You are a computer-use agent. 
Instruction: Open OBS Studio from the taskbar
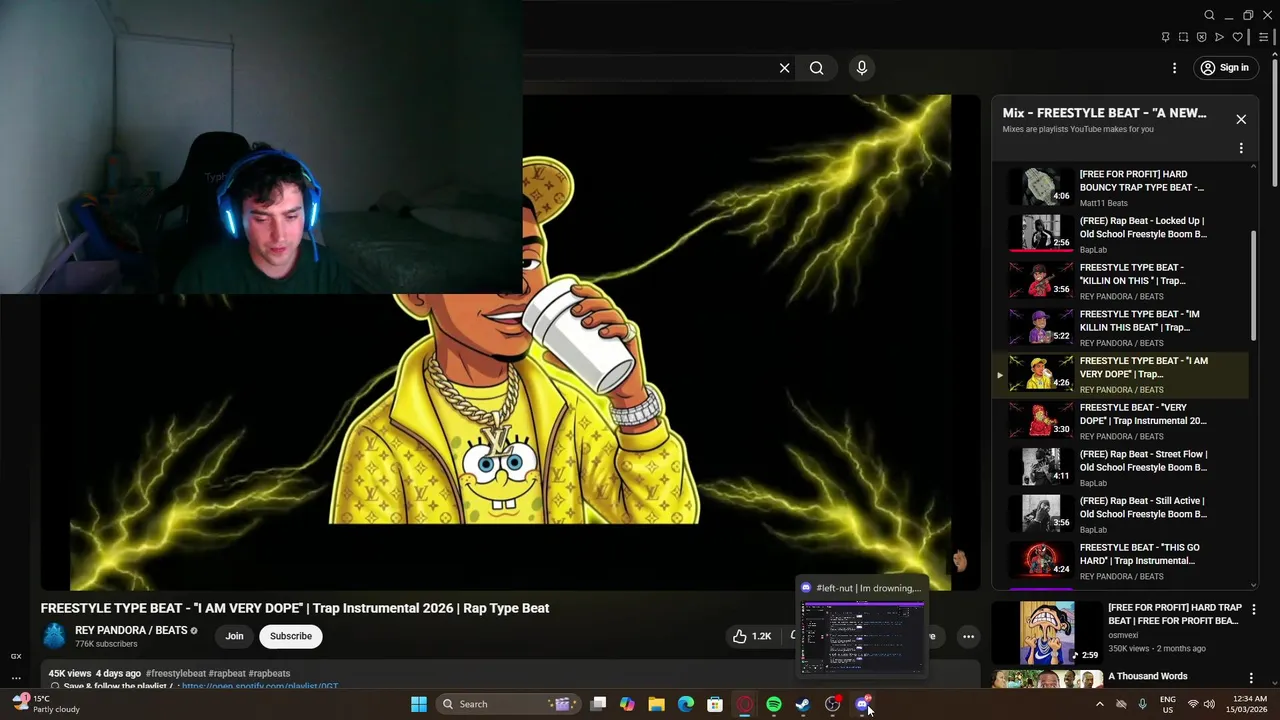pyautogui.click(x=832, y=704)
